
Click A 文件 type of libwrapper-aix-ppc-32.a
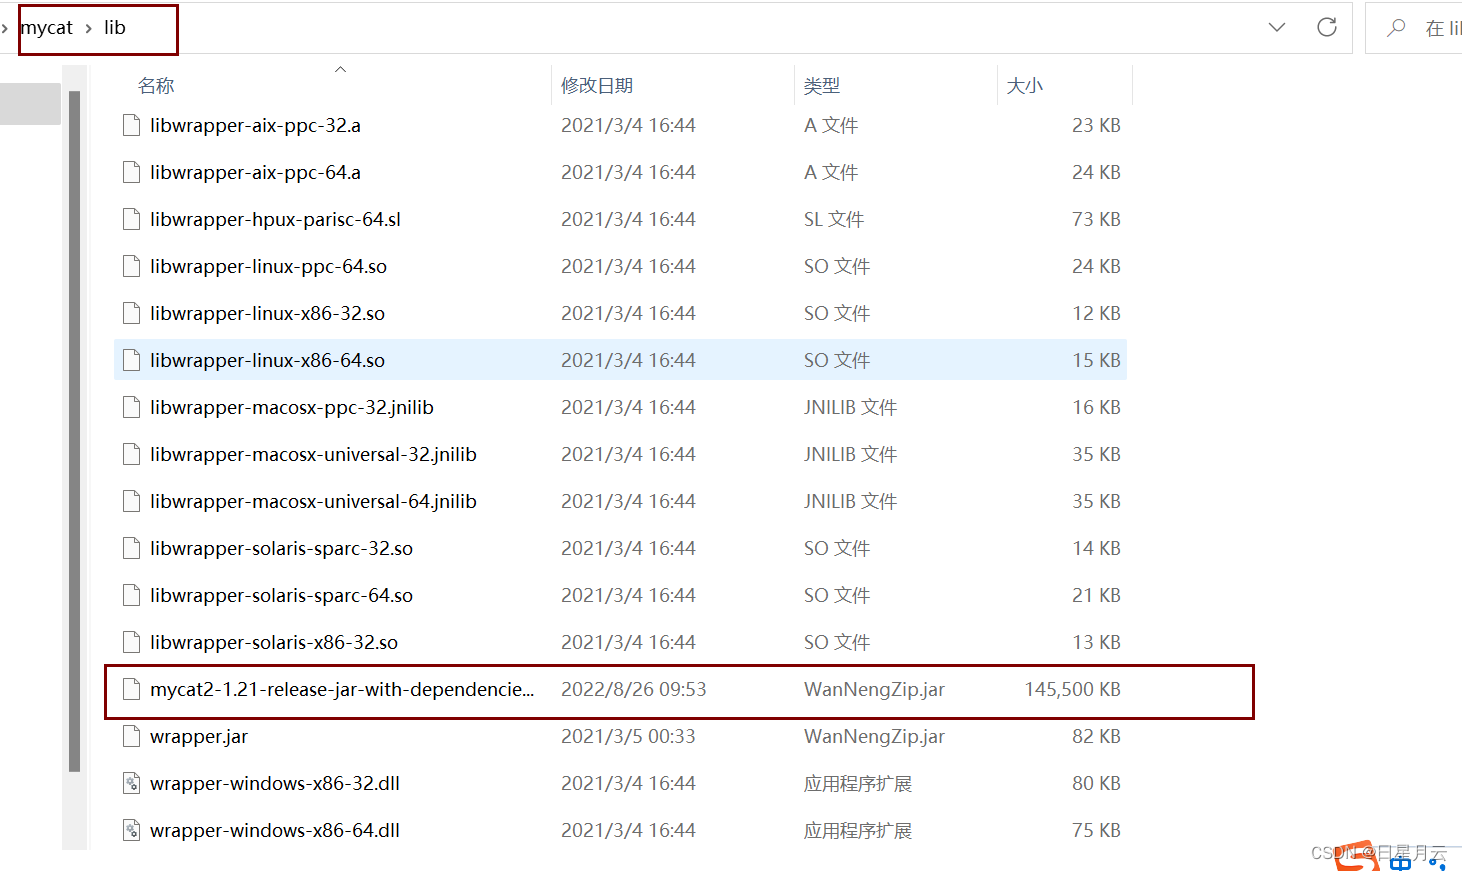click(x=831, y=125)
